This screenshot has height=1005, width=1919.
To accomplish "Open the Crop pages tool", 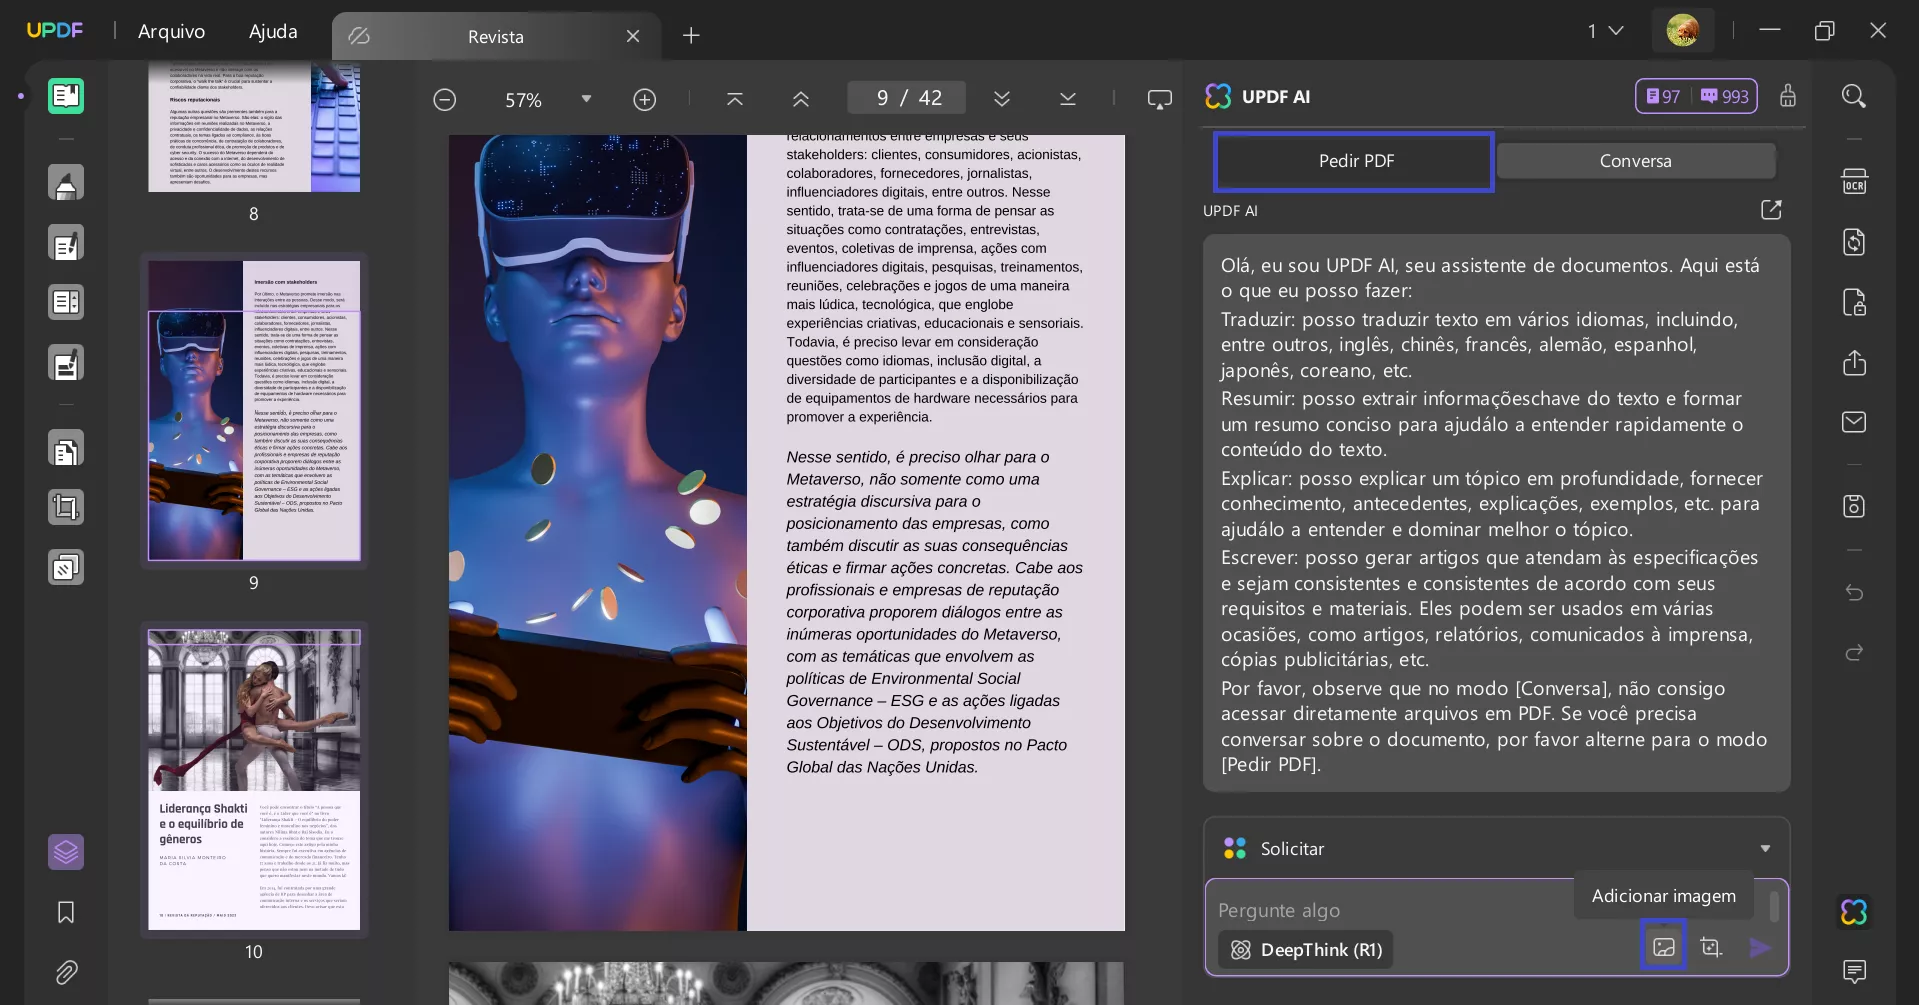I will tap(66, 507).
